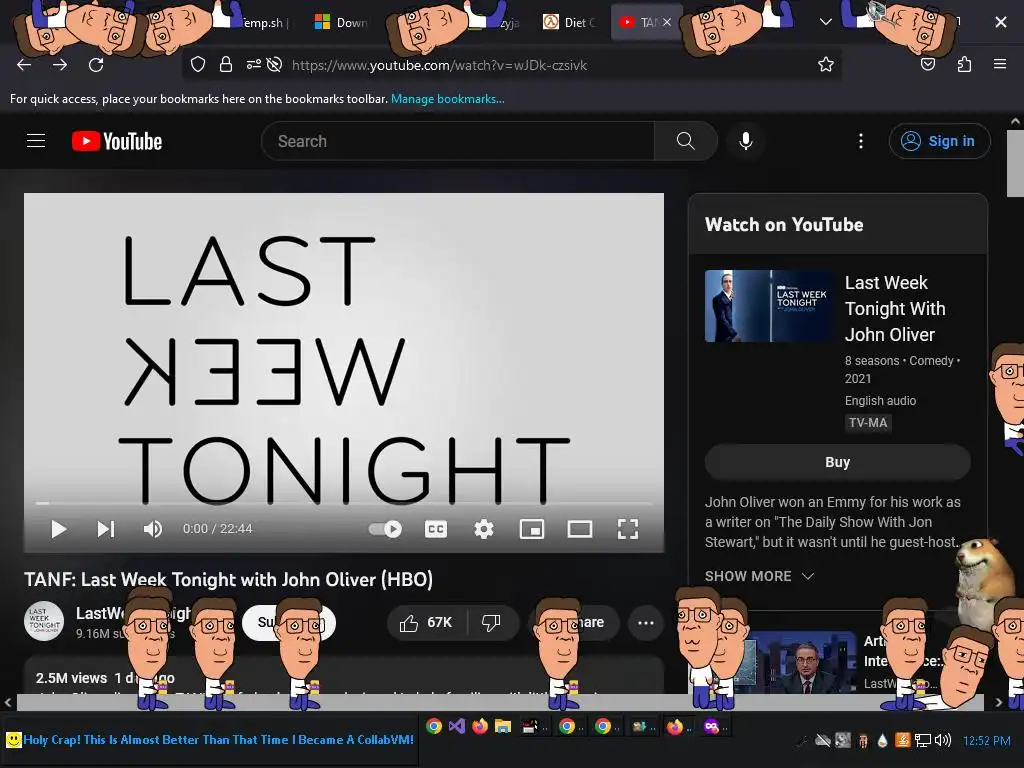This screenshot has height=768, width=1024.
Task: Open the tracking protection shield icon
Action: click(x=198, y=64)
